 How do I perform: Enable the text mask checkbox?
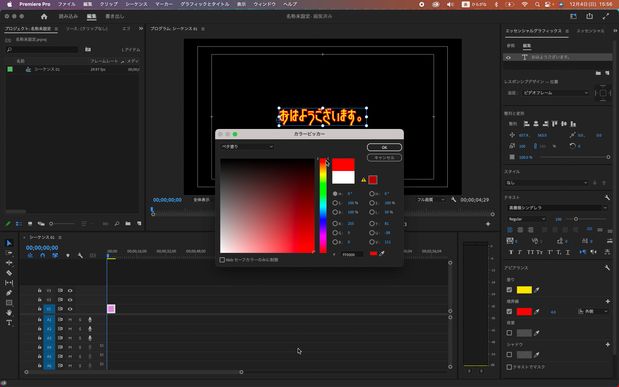pyautogui.click(x=509, y=367)
